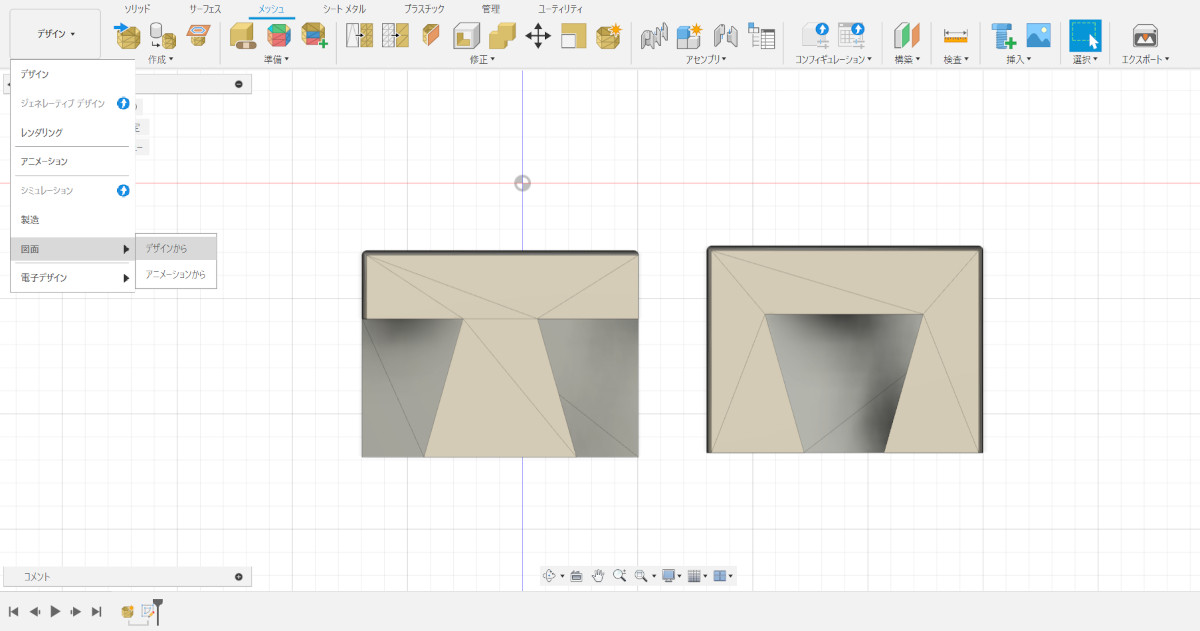Open the Export image icon
The image size is (1200, 631).
[1145, 36]
